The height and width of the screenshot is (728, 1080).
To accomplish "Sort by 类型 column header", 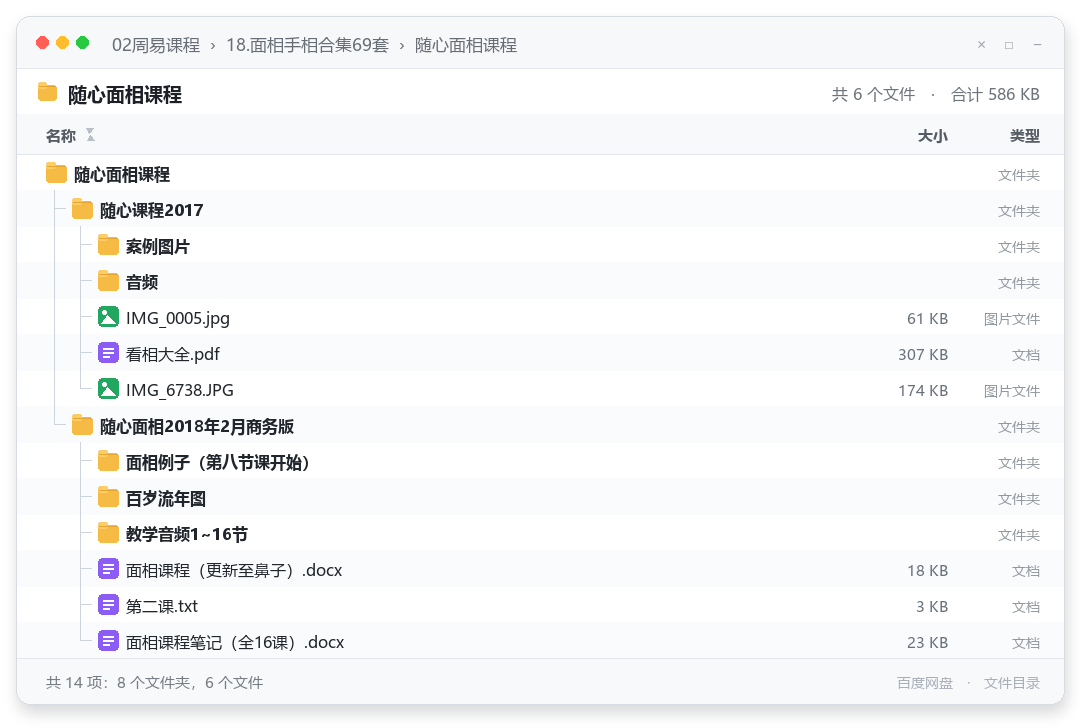I will [1025, 136].
